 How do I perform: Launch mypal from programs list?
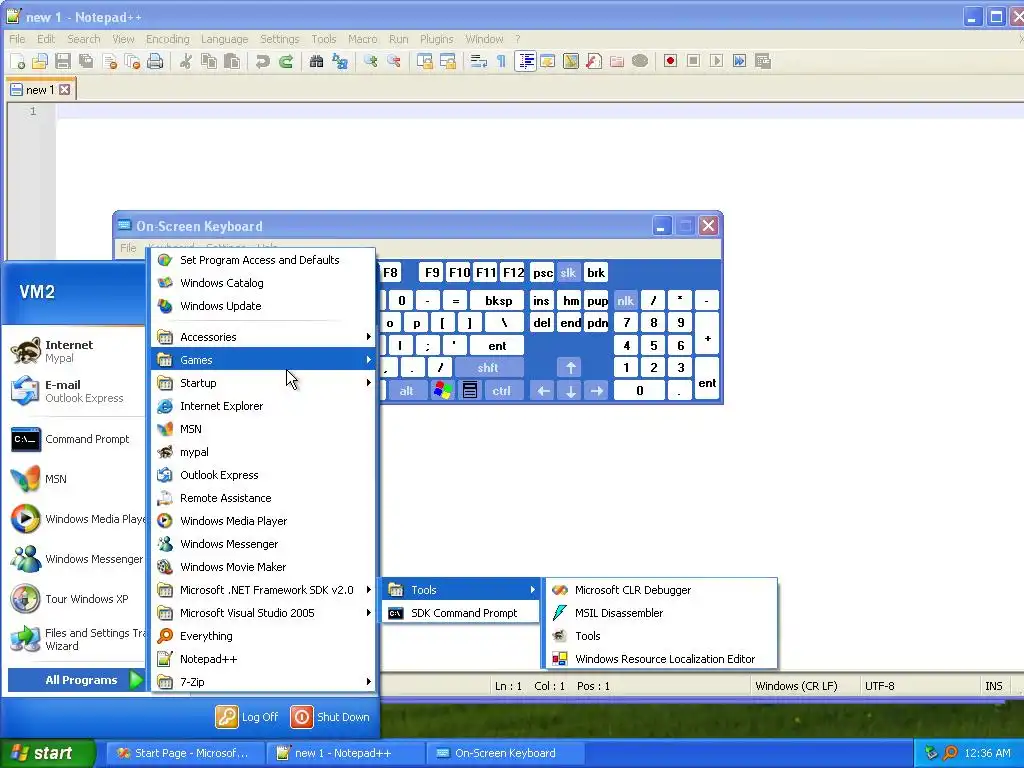pyautogui.click(x=264, y=452)
